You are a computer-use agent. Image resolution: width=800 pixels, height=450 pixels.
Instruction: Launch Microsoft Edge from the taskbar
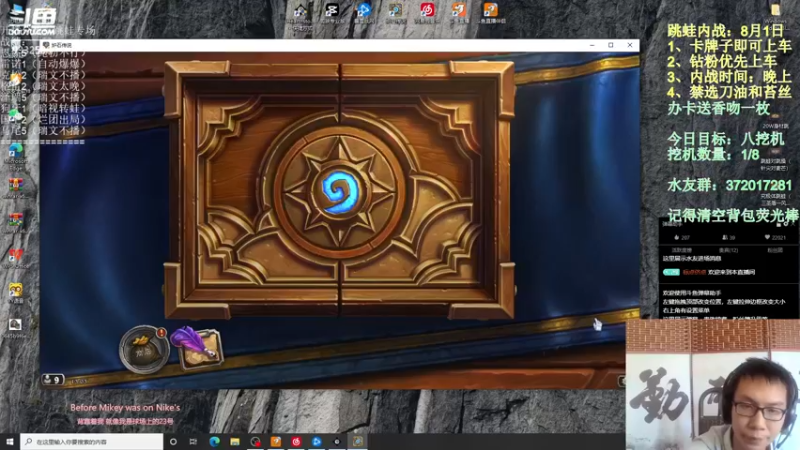tap(214, 441)
